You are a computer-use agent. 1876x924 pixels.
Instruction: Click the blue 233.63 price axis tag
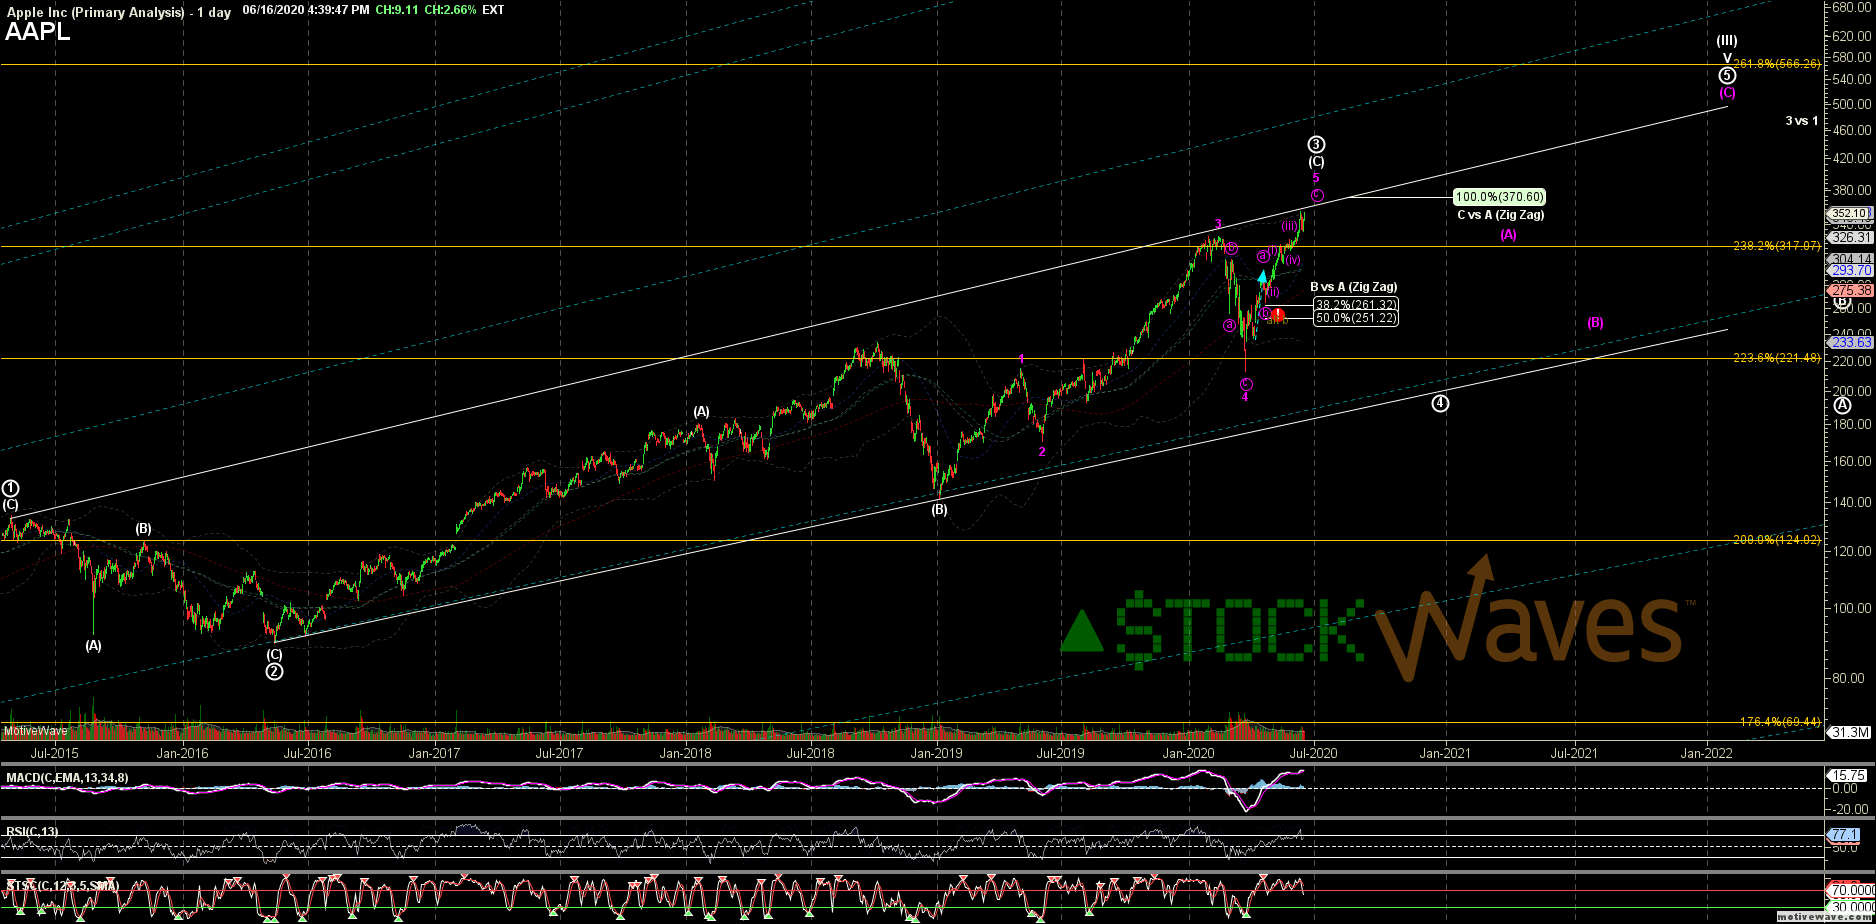click(x=1849, y=342)
